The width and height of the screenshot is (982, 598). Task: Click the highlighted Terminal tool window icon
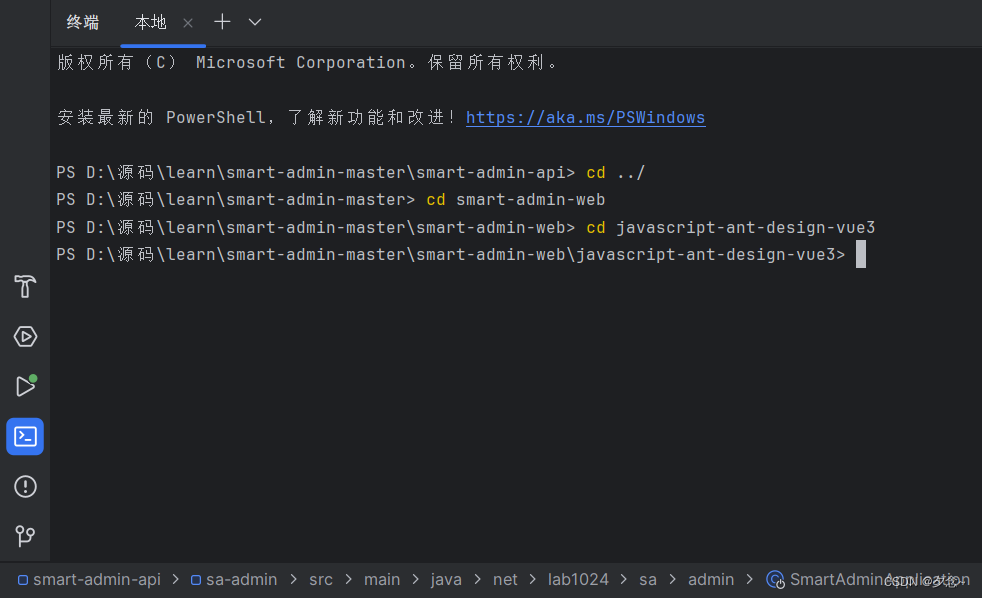click(x=25, y=436)
